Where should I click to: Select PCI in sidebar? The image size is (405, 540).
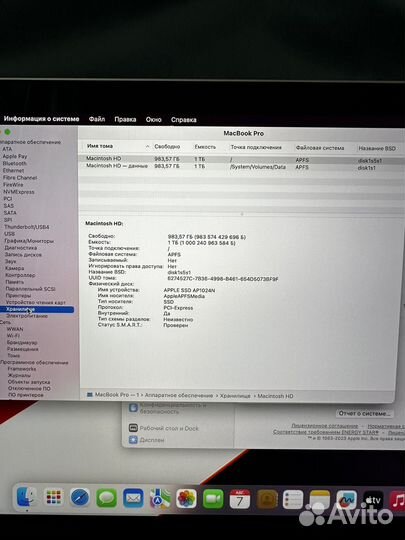[x=8, y=199]
